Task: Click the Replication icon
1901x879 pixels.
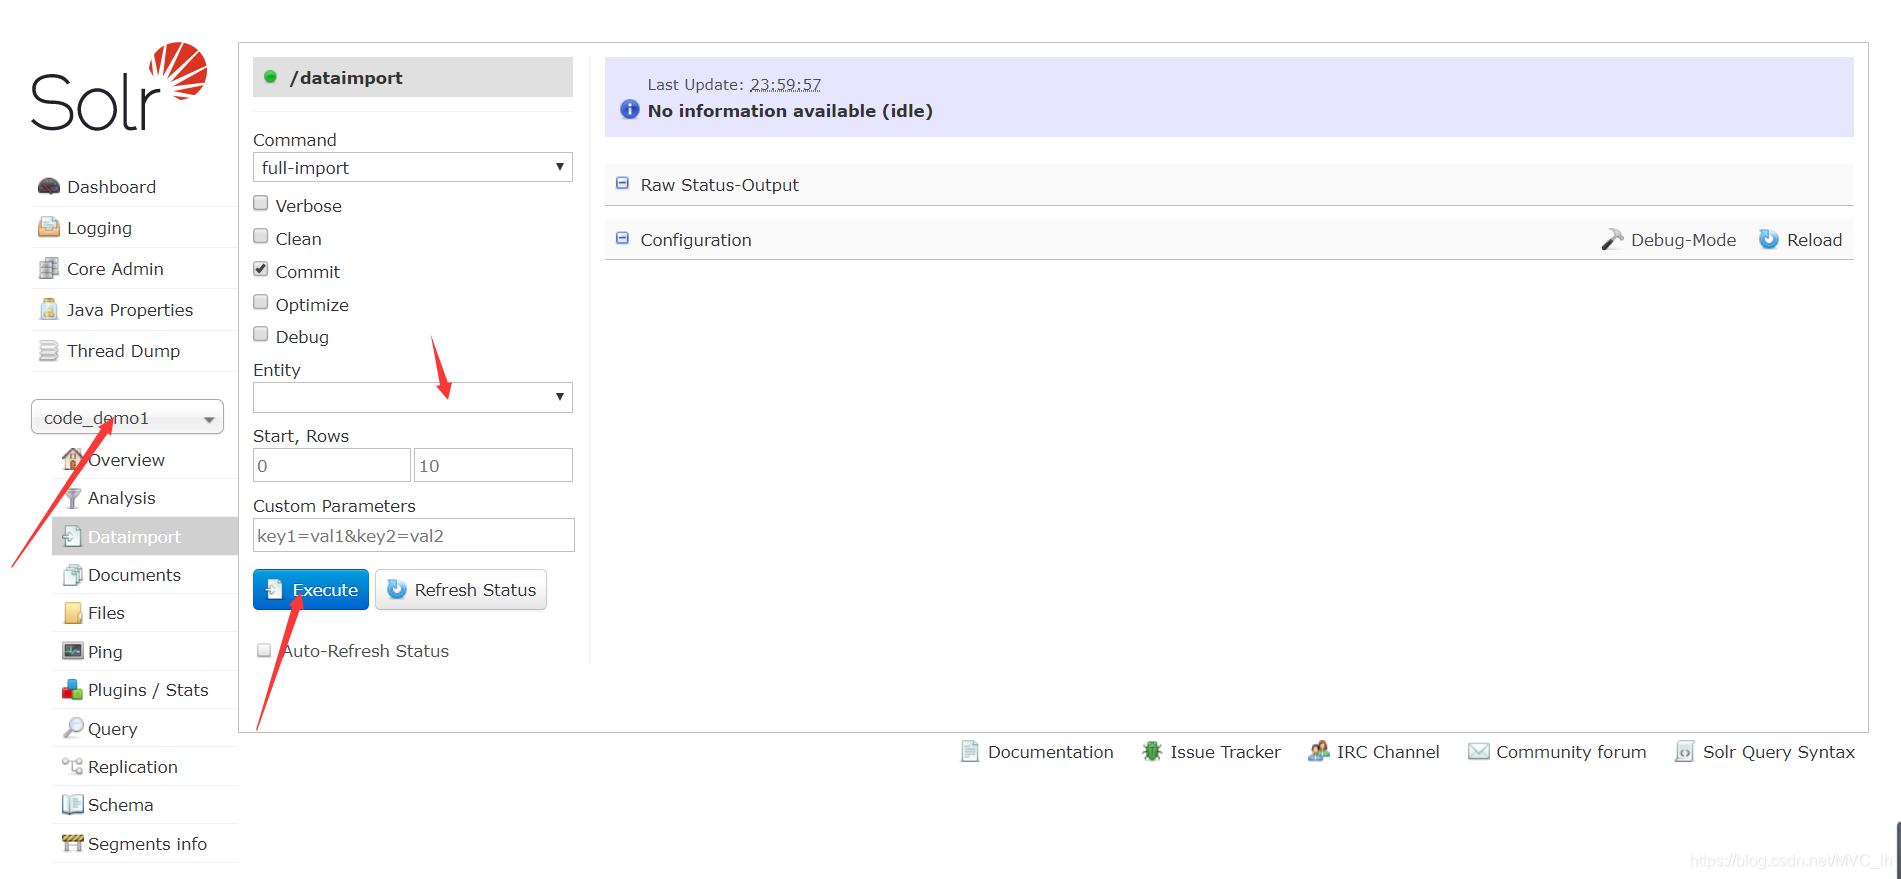Action: coord(72,766)
